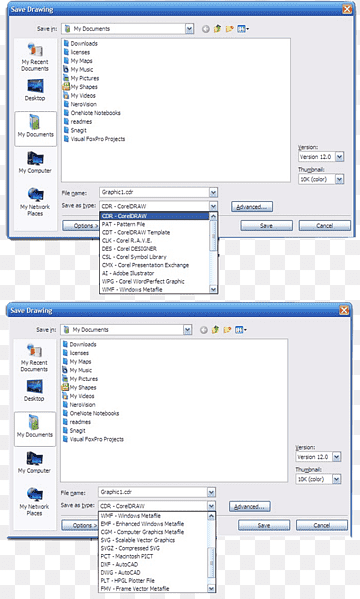Choose CLK - Corel R.A.V.E. file type
This screenshot has width=360, height=599.
point(154,241)
